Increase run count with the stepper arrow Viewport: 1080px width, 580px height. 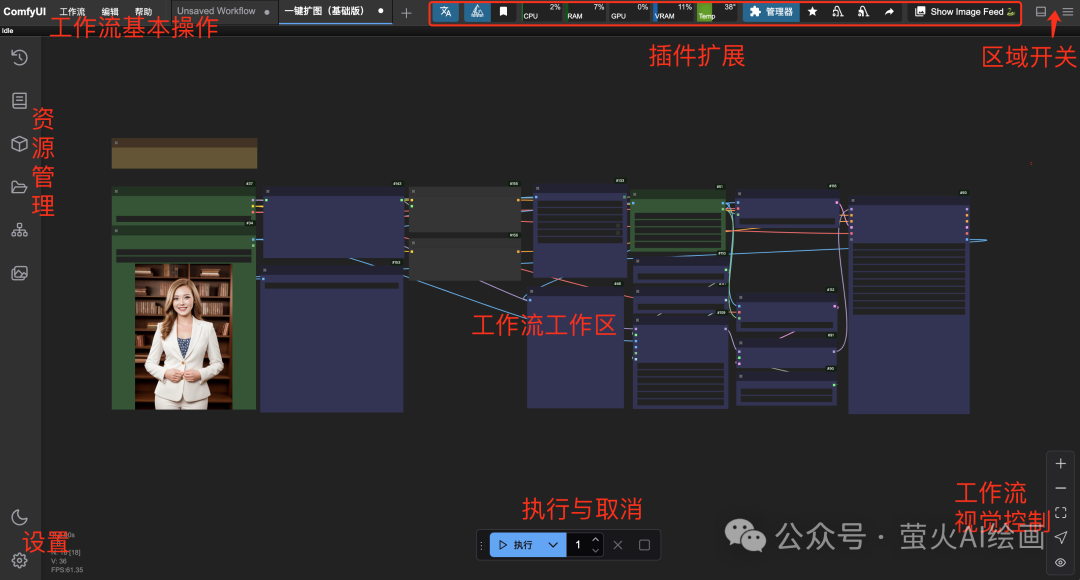coord(596,540)
